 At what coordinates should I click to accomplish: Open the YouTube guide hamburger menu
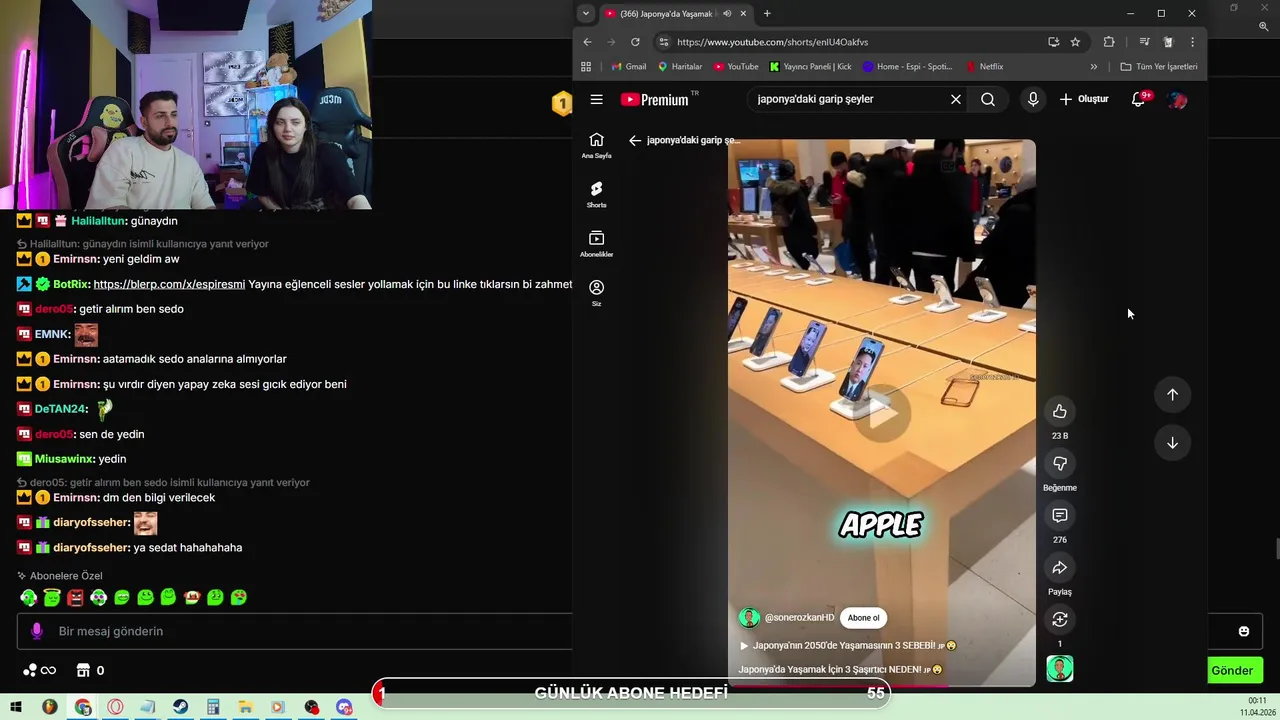pos(596,99)
